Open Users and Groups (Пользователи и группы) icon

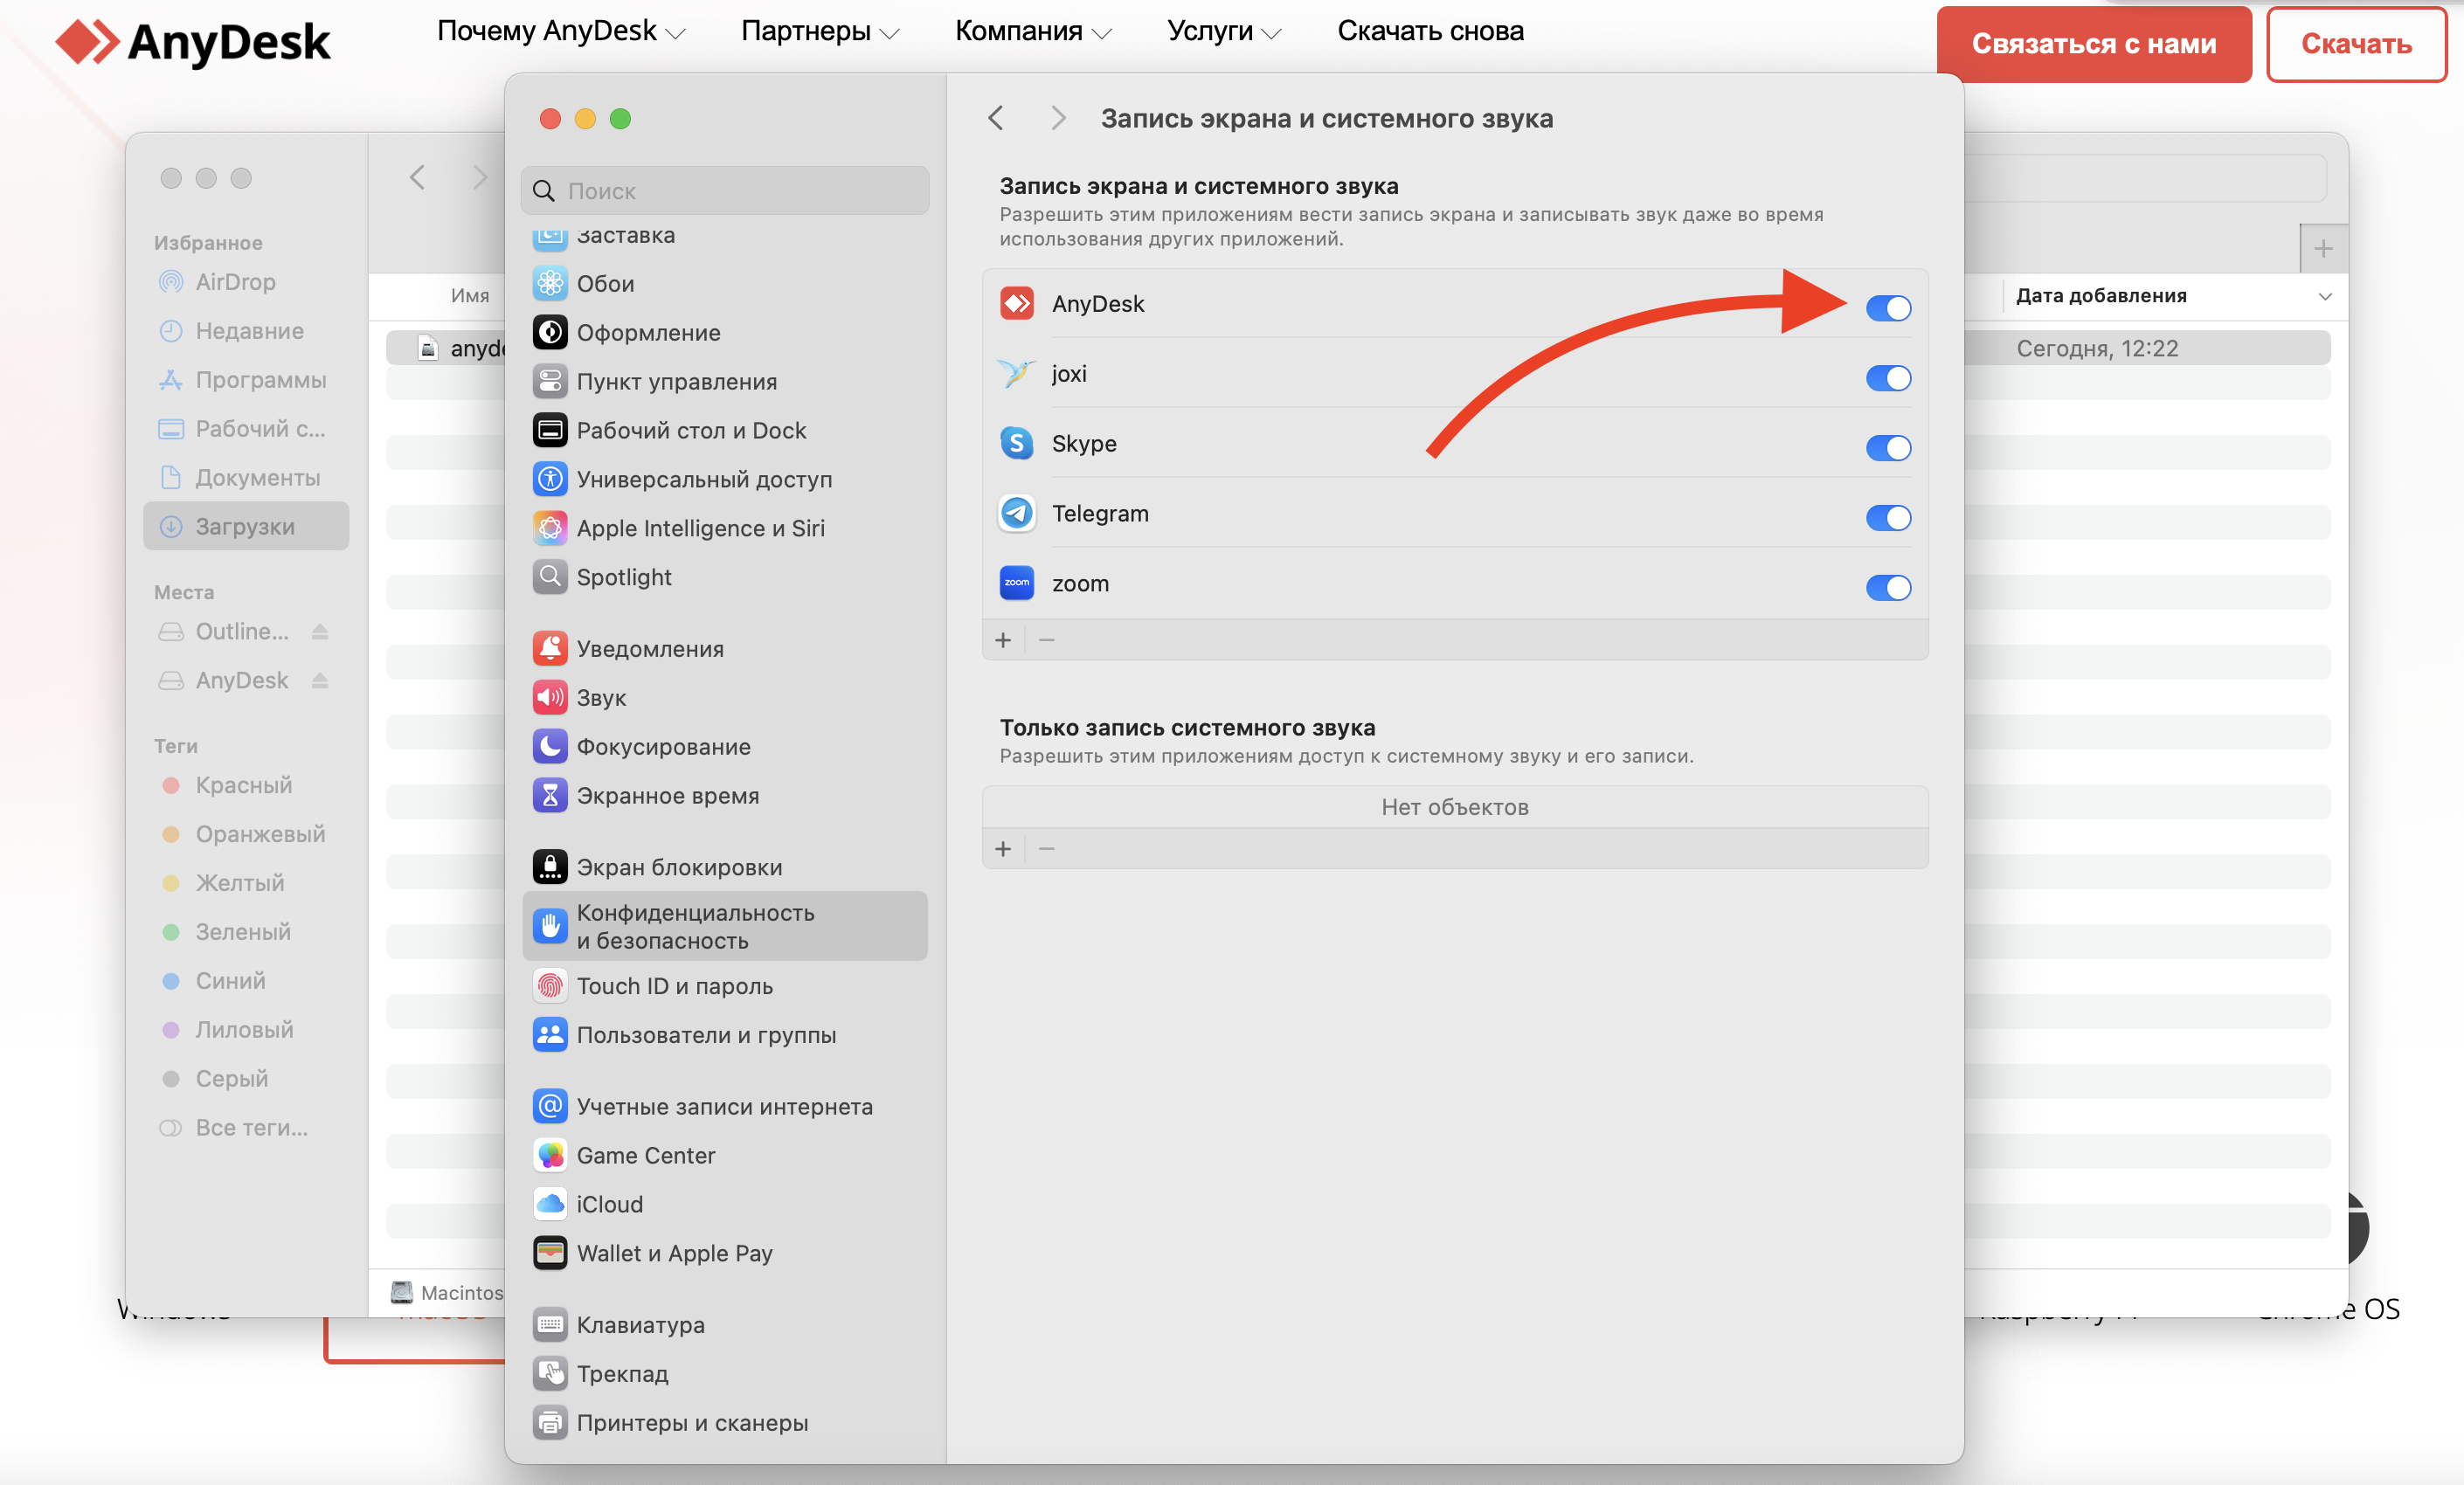[x=550, y=1036]
